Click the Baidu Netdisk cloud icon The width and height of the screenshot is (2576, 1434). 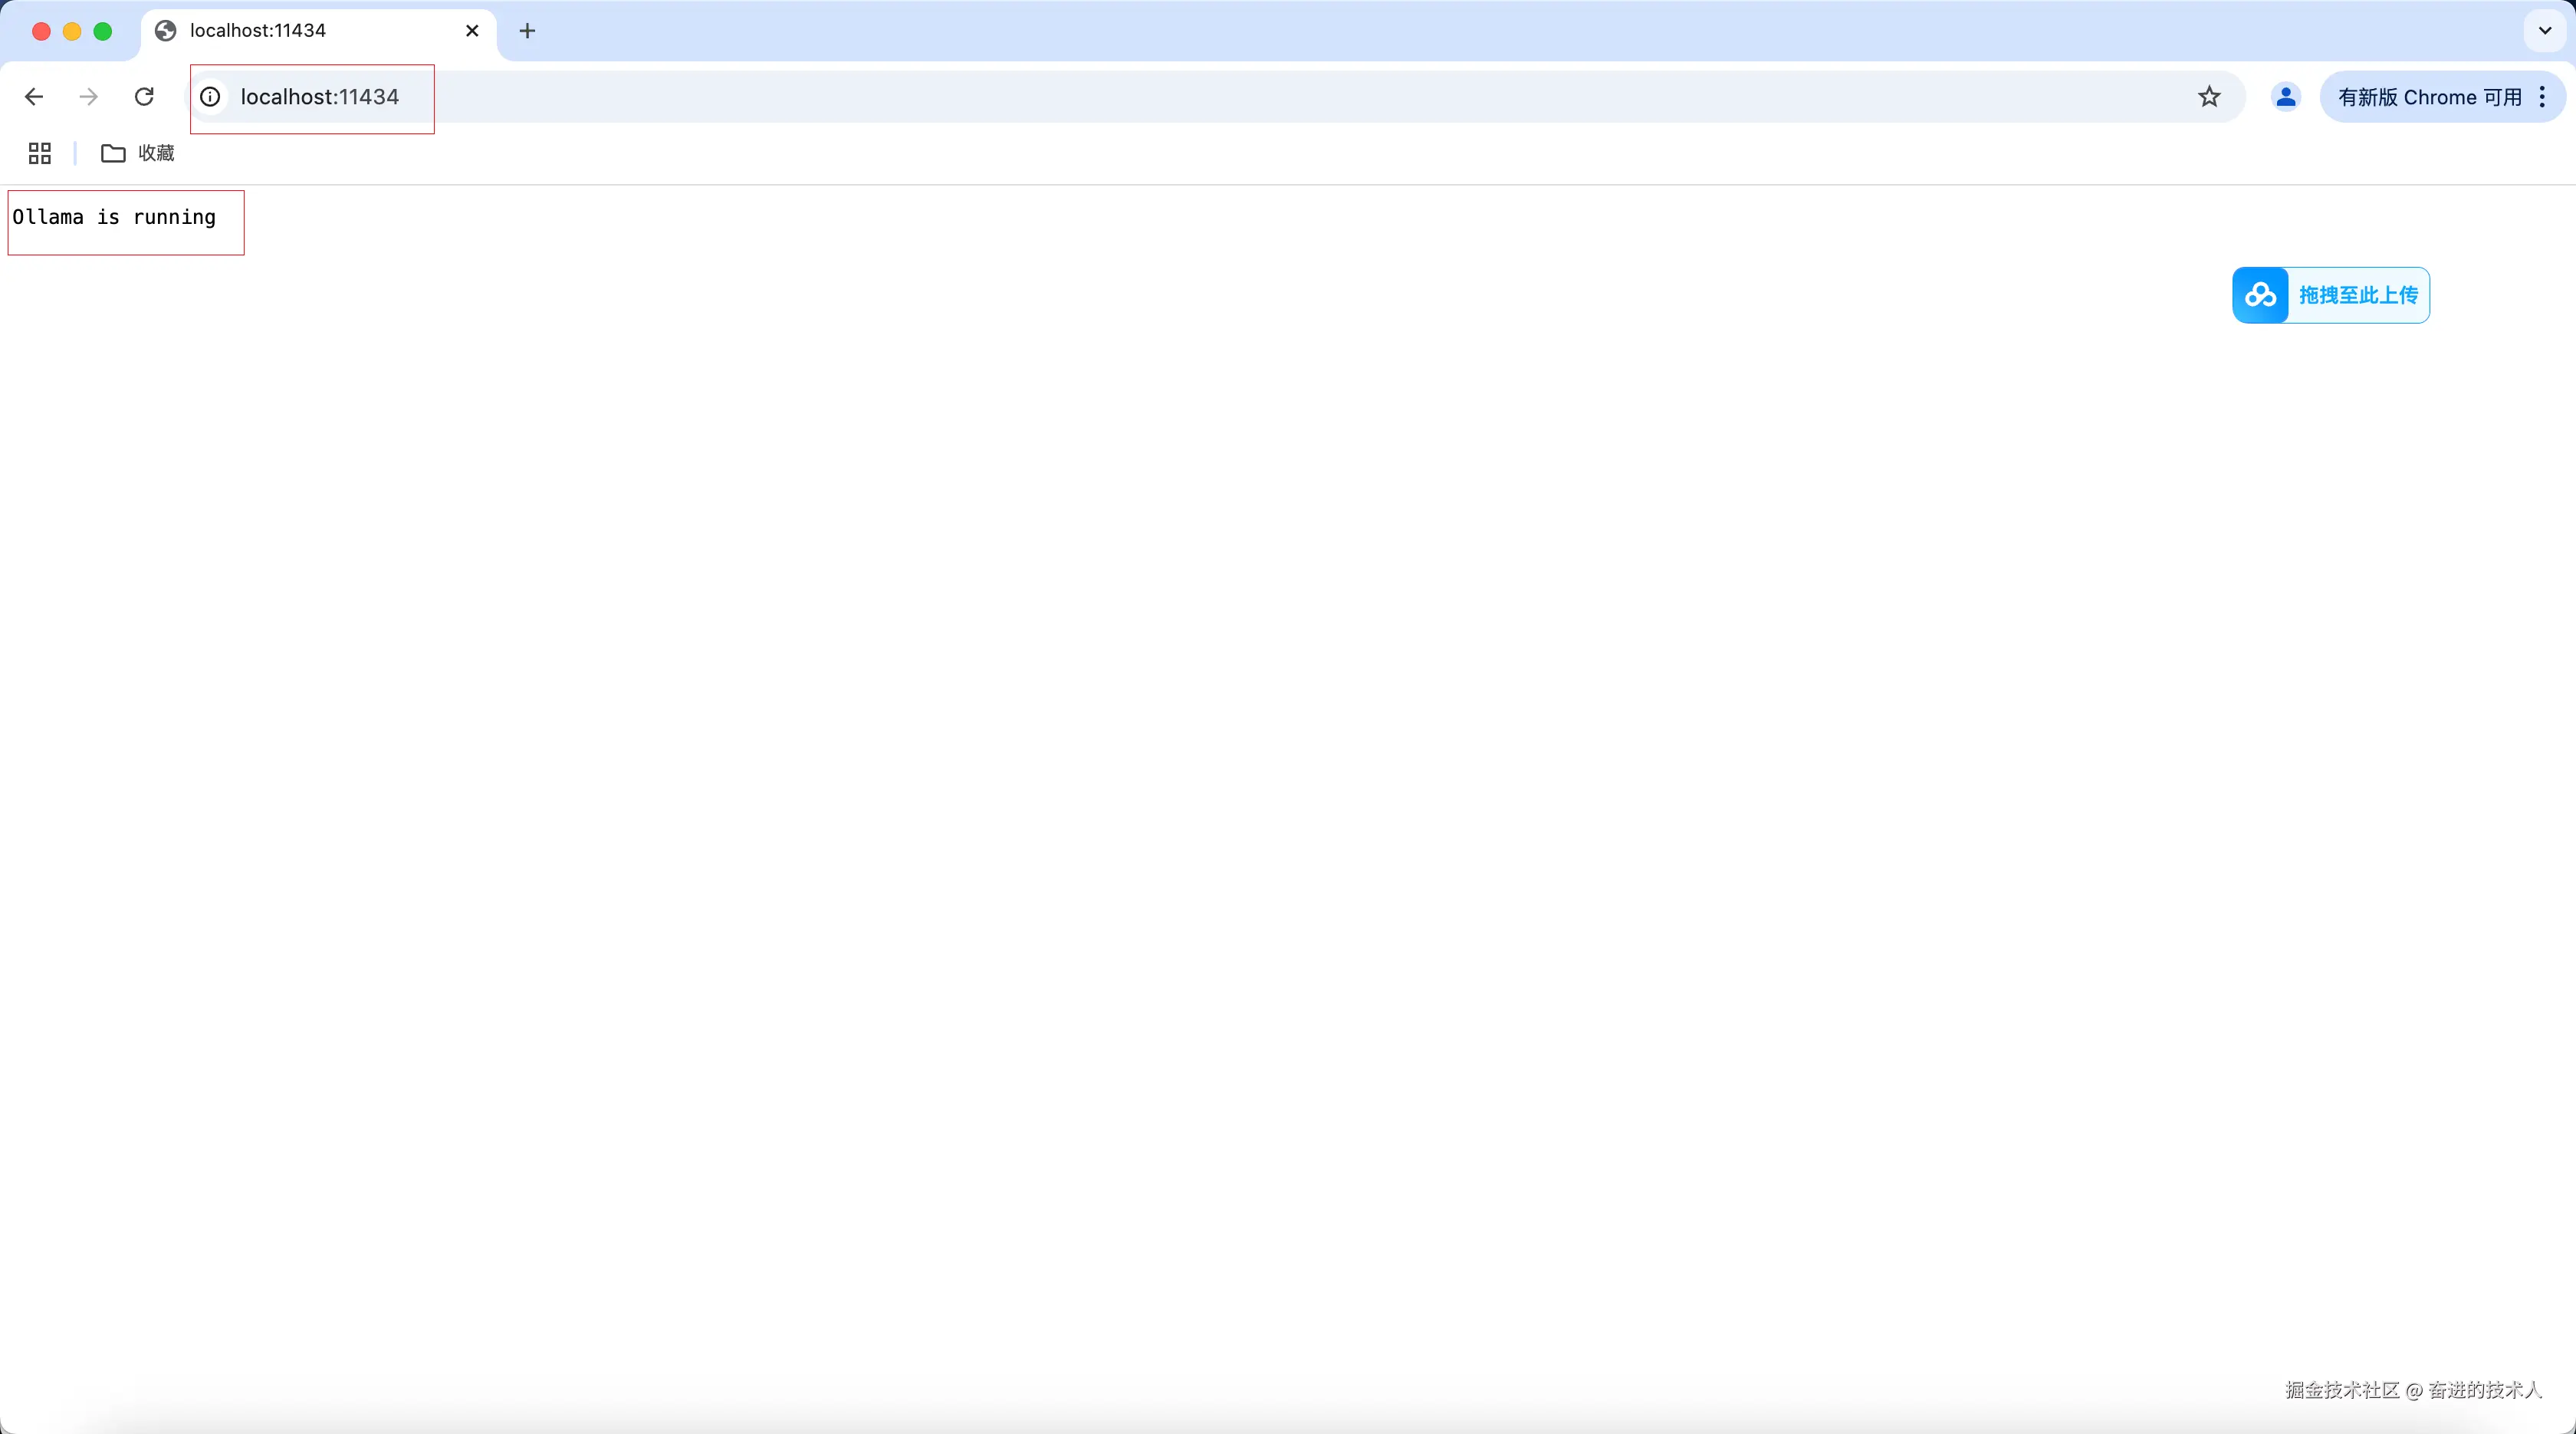(2260, 295)
